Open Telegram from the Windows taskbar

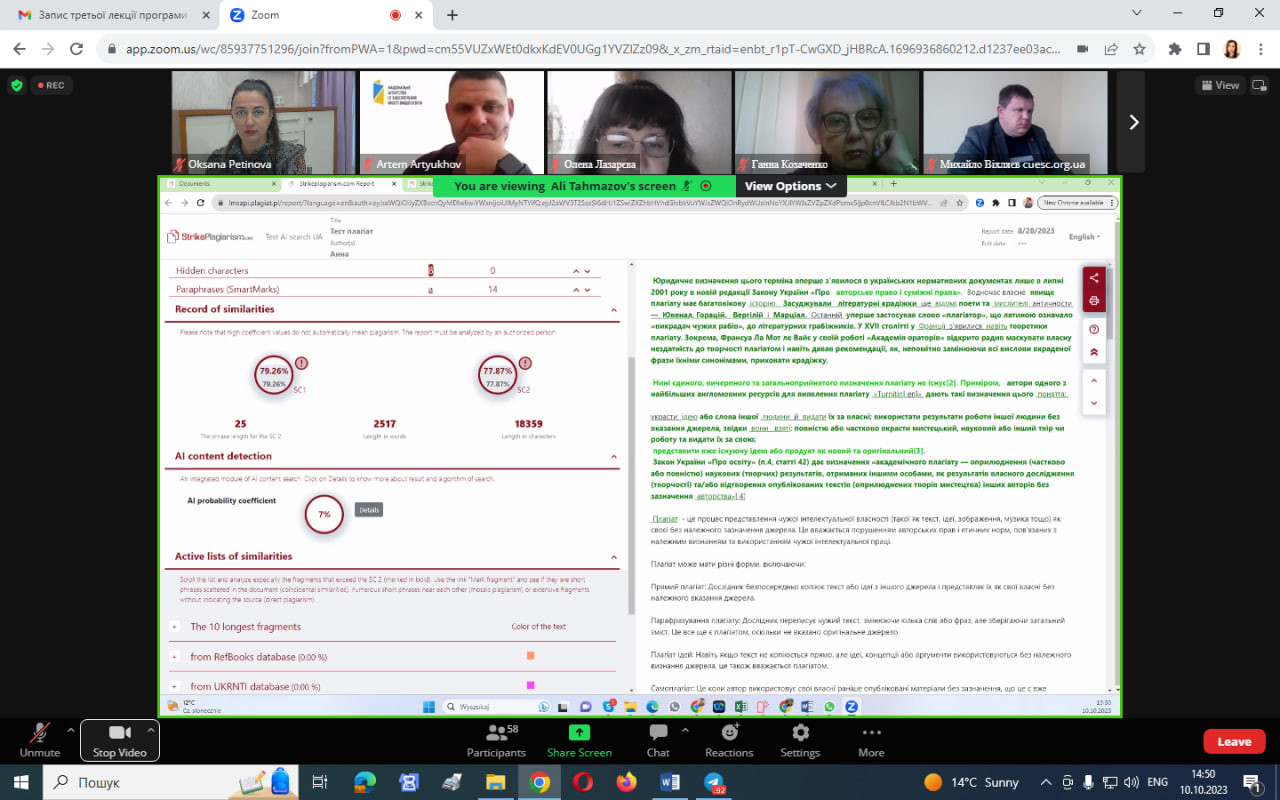point(714,782)
